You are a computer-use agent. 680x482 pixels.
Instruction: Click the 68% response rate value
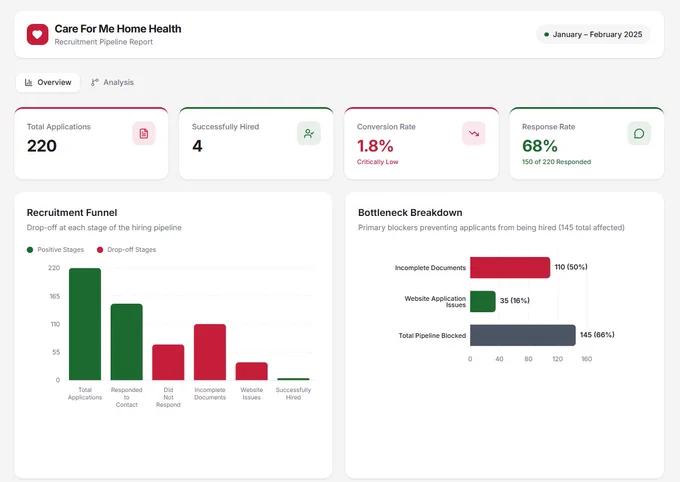[x=540, y=146]
